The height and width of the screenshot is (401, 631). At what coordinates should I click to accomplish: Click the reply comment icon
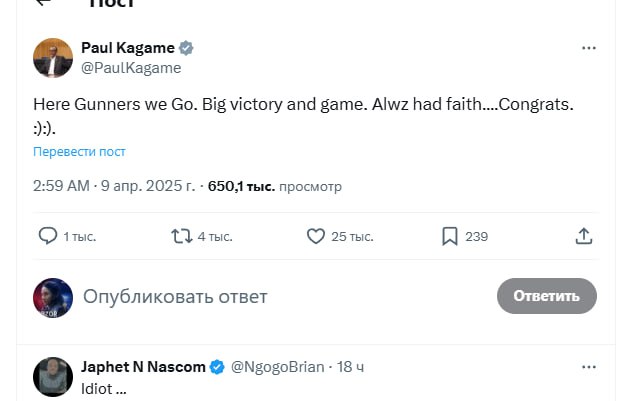coord(47,236)
